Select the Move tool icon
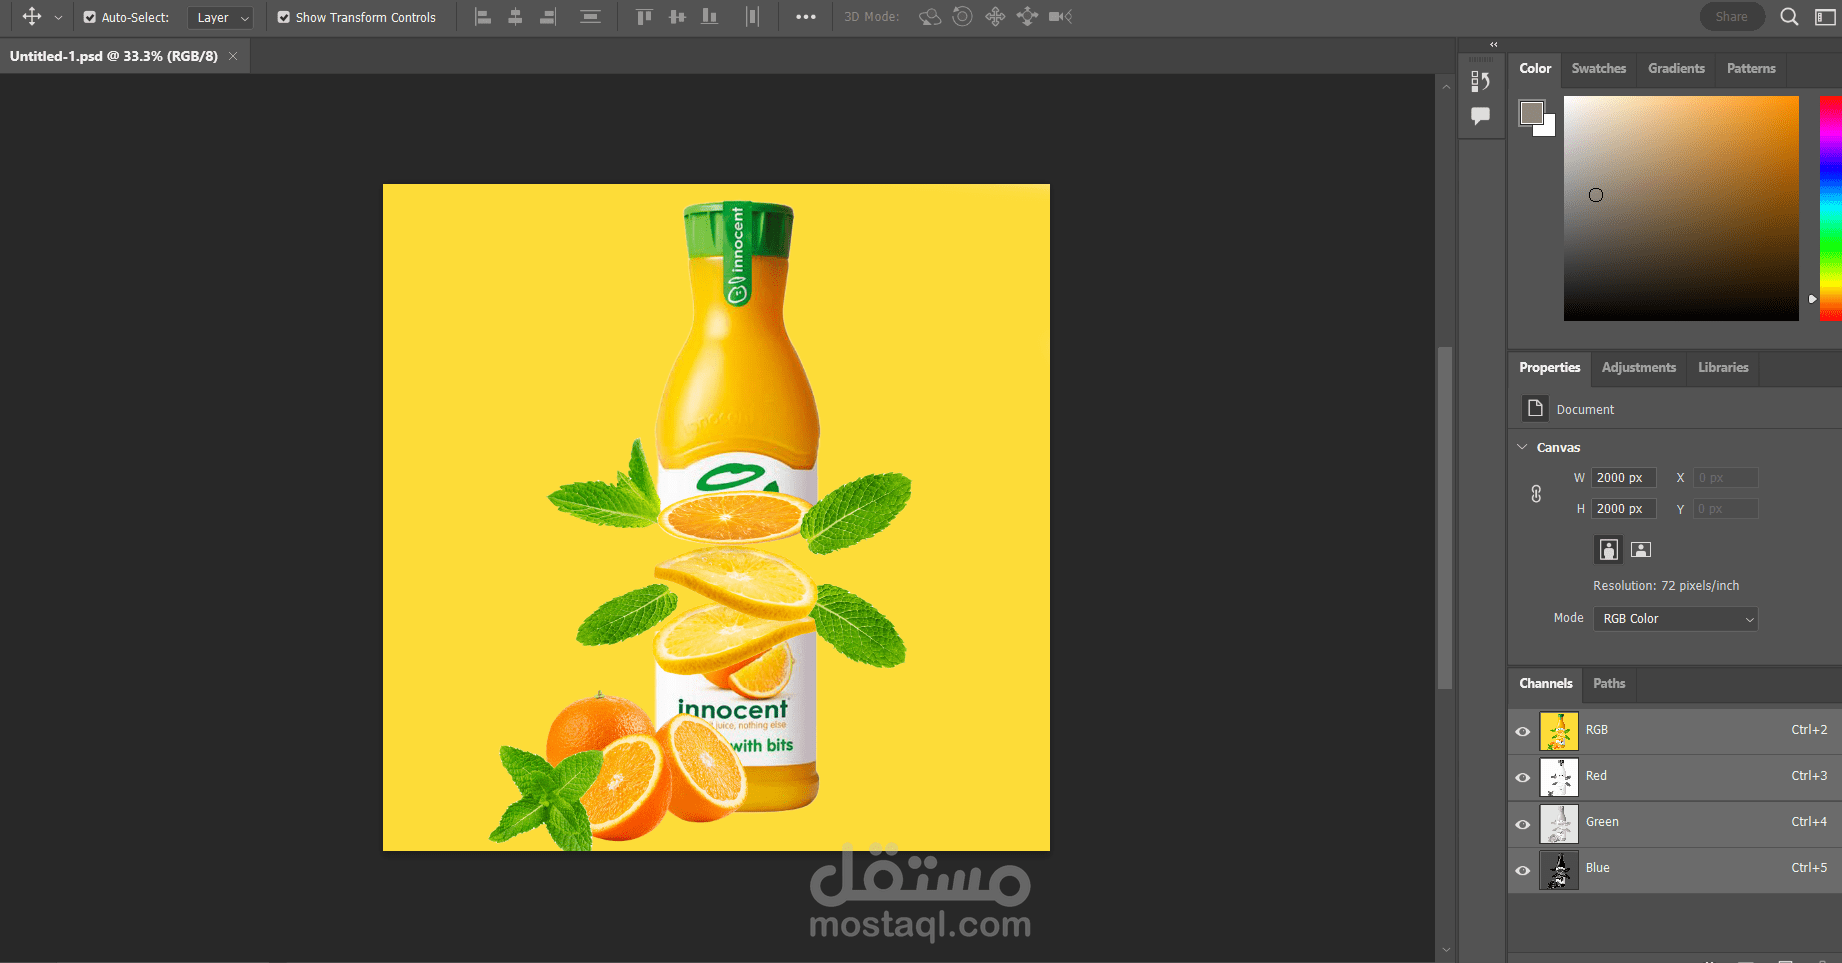This screenshot has width=1842, height=963. tap(32, 17)
